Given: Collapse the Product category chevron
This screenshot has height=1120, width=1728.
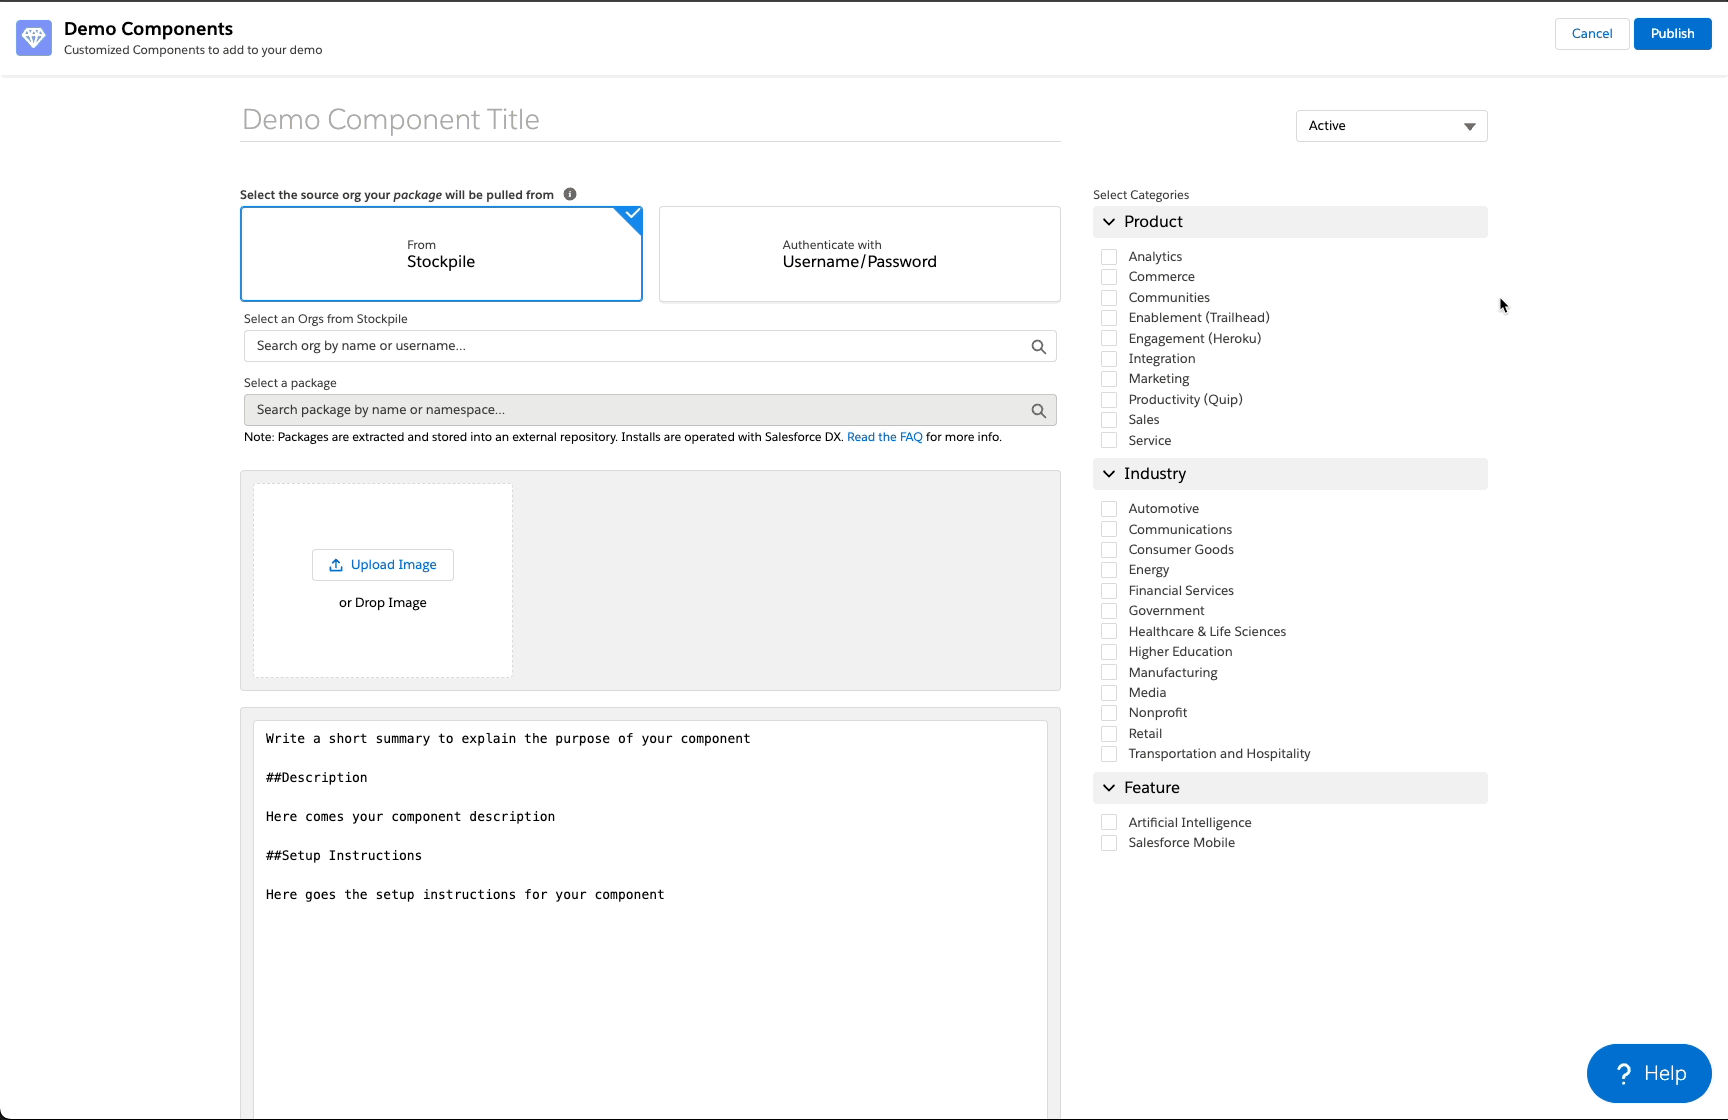Looking at the screenshot, I should tap(1109, 222).
